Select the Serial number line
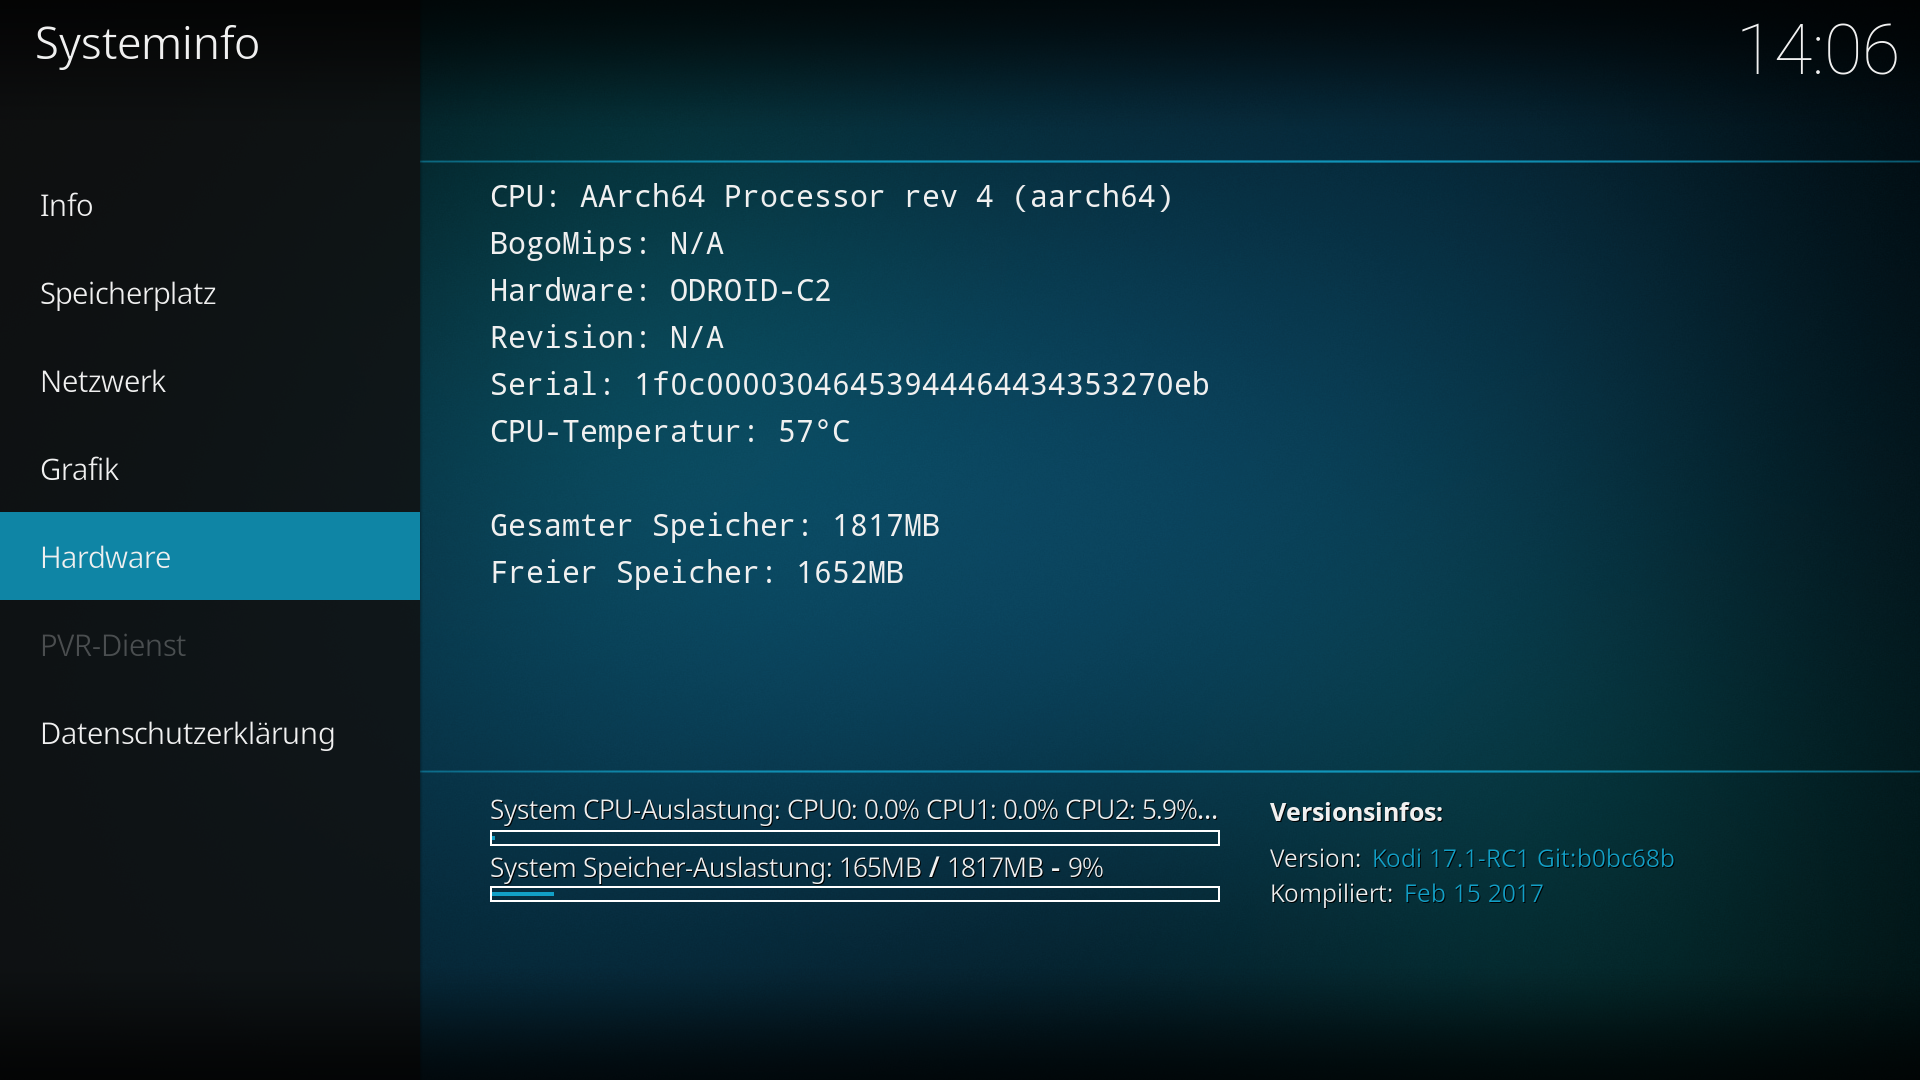This screenshot has width=1920, height=1080. click(850, 384)
